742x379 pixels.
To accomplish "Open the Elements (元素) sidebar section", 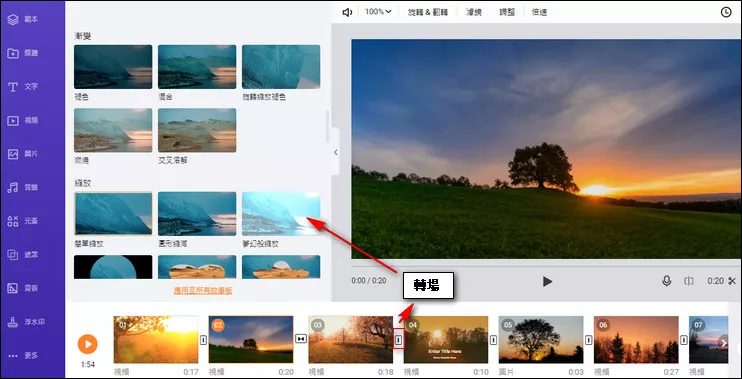I will (22, 221).
